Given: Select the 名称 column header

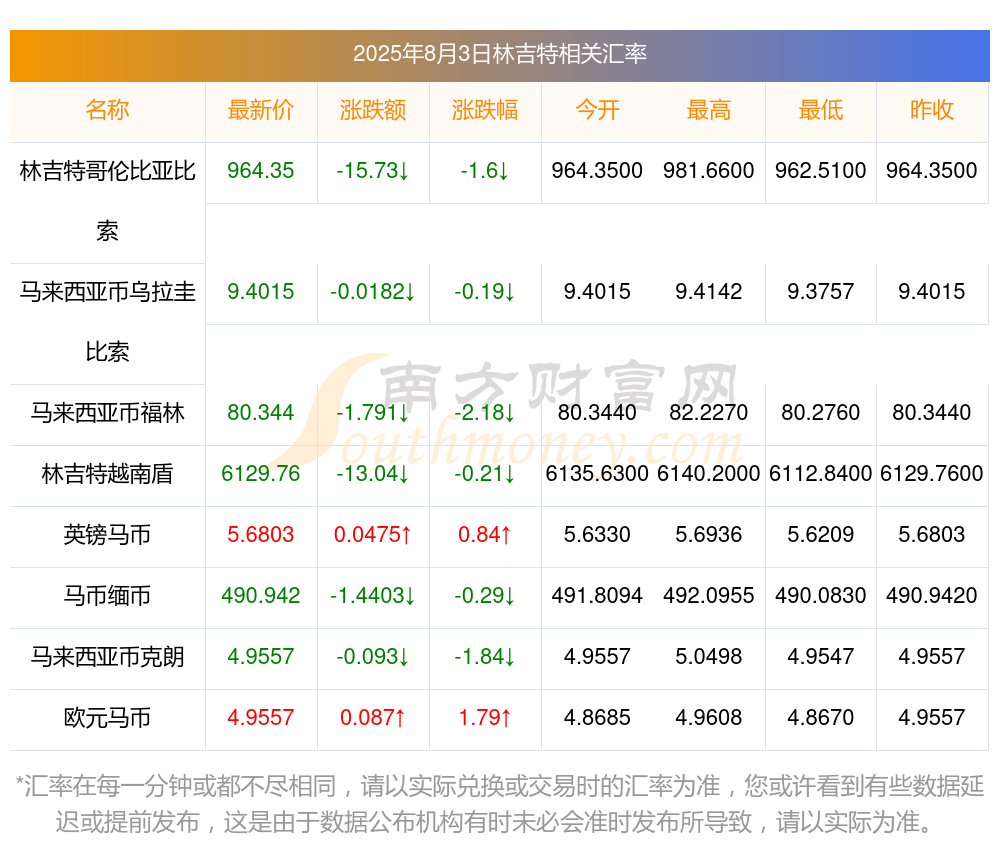Looking at the screenshot, I should tap(107, 110).
